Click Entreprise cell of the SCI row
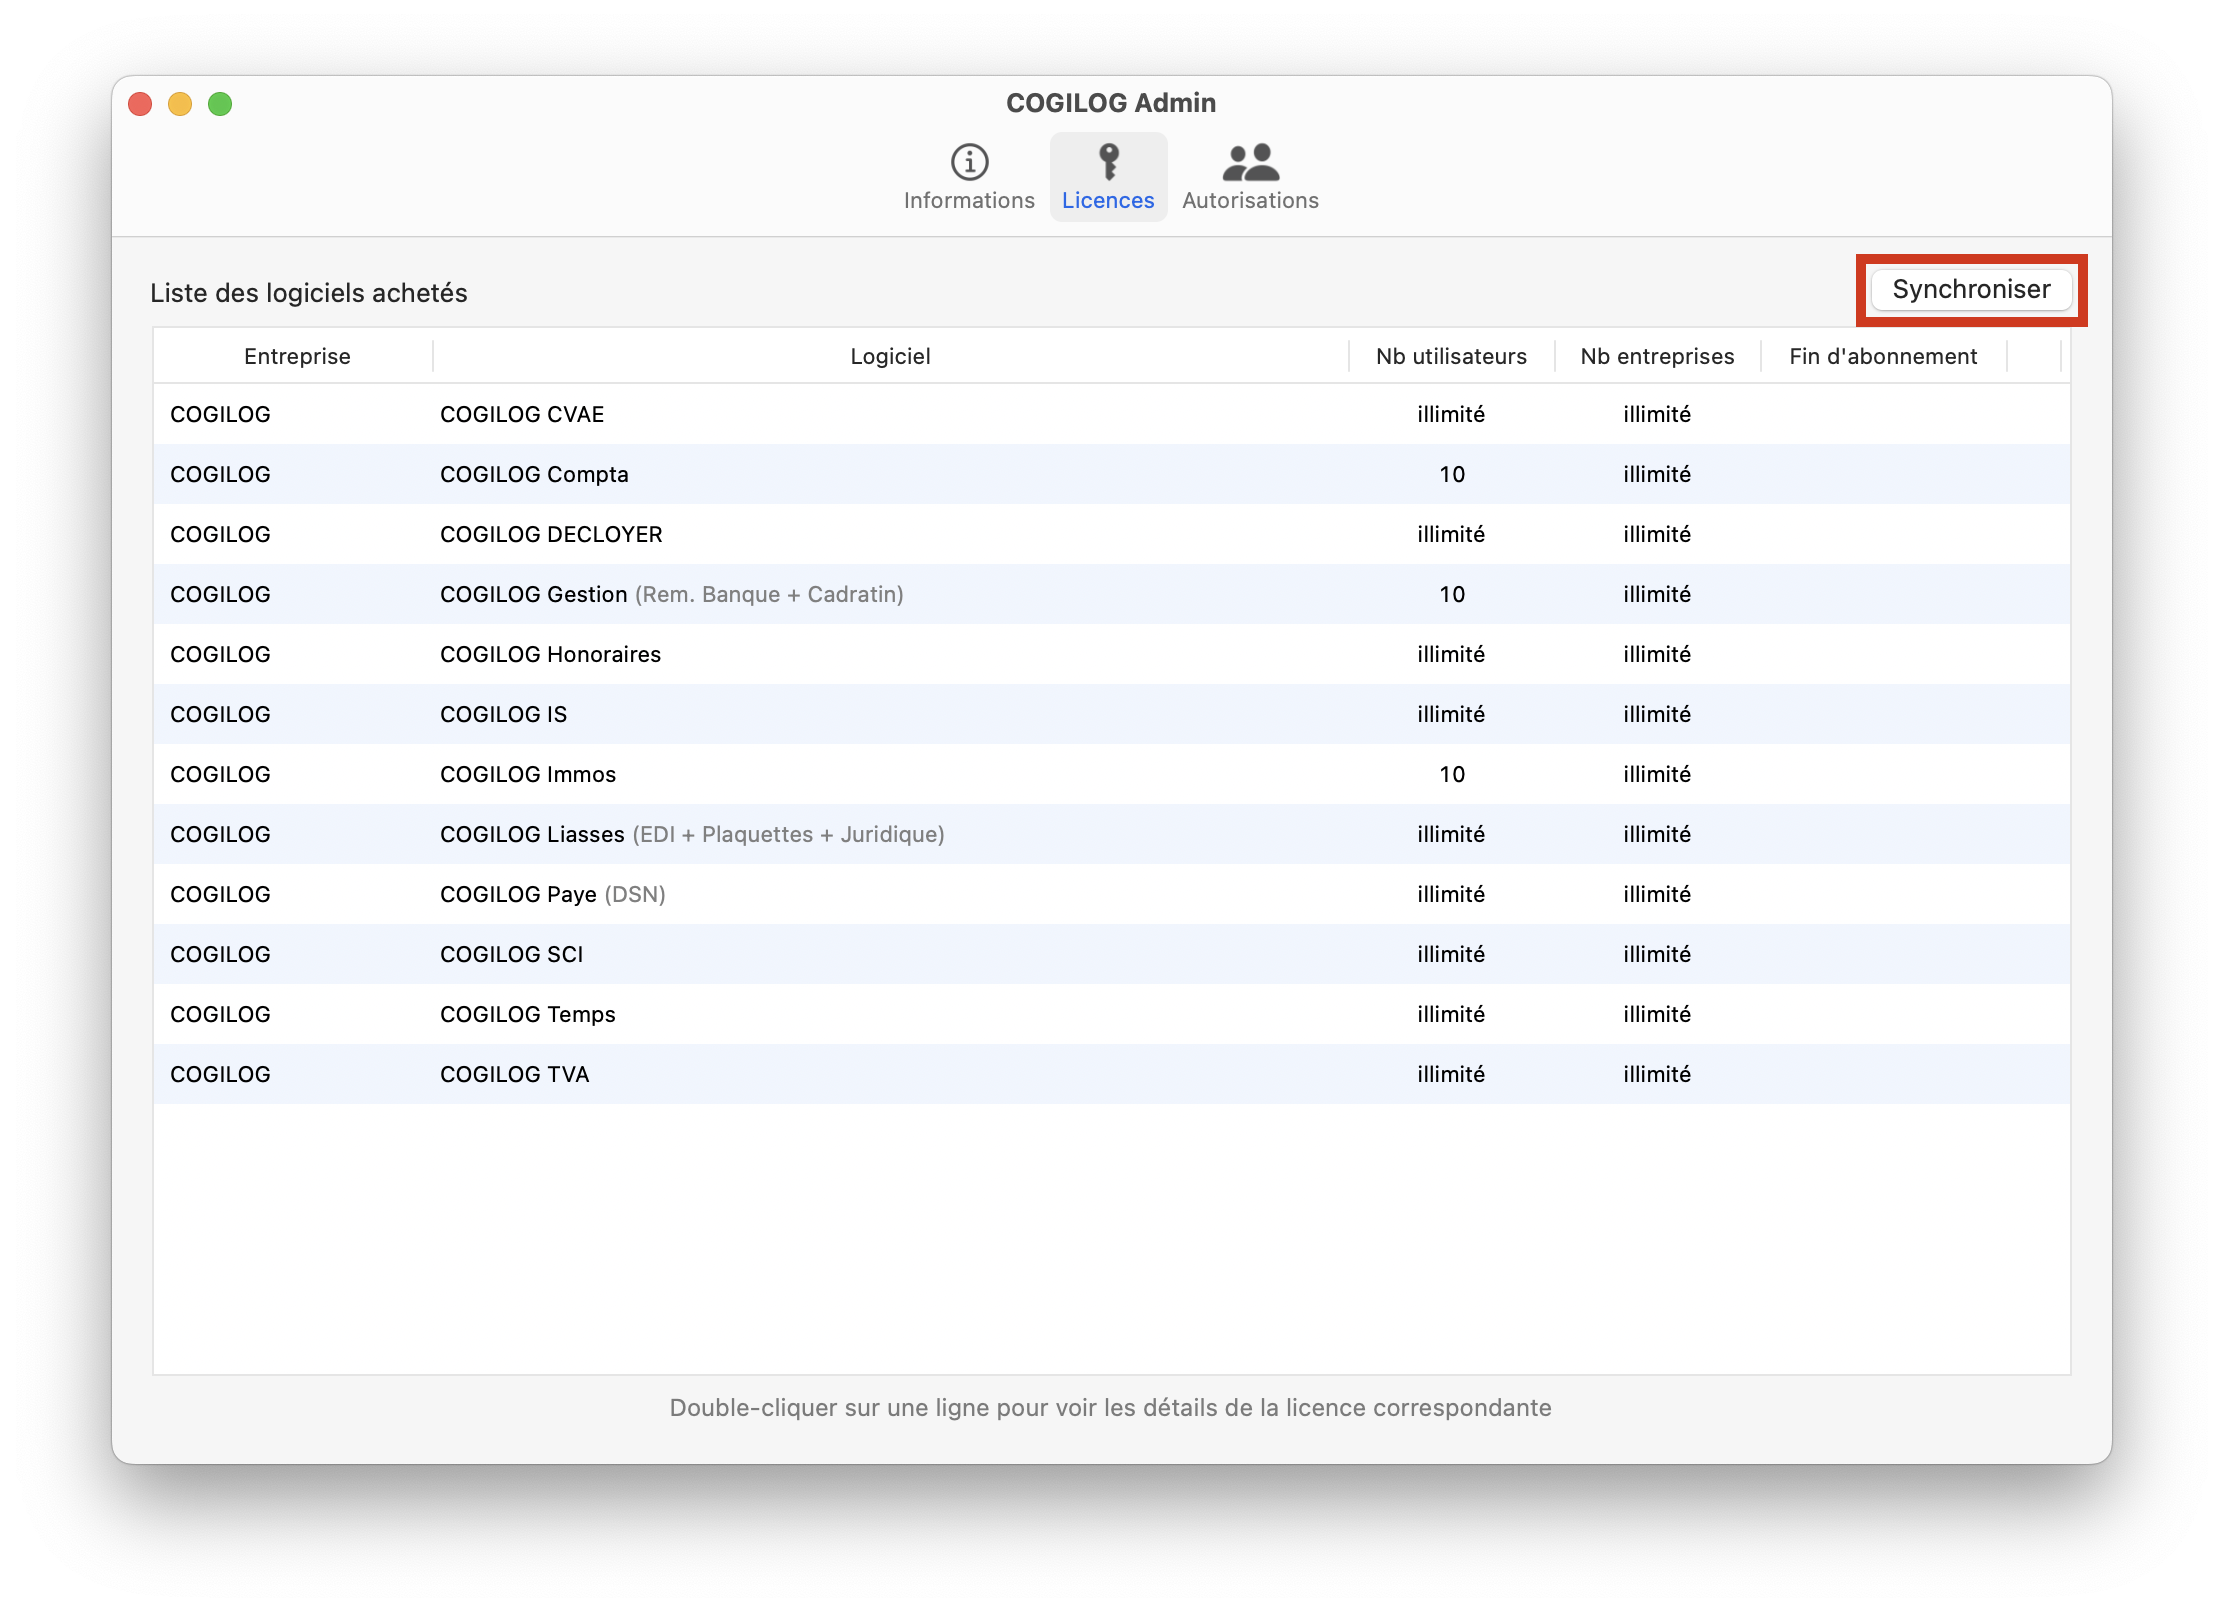The height and width of the screenshot is (1612, 2224). pyautogui.click(x=220, y=954)
